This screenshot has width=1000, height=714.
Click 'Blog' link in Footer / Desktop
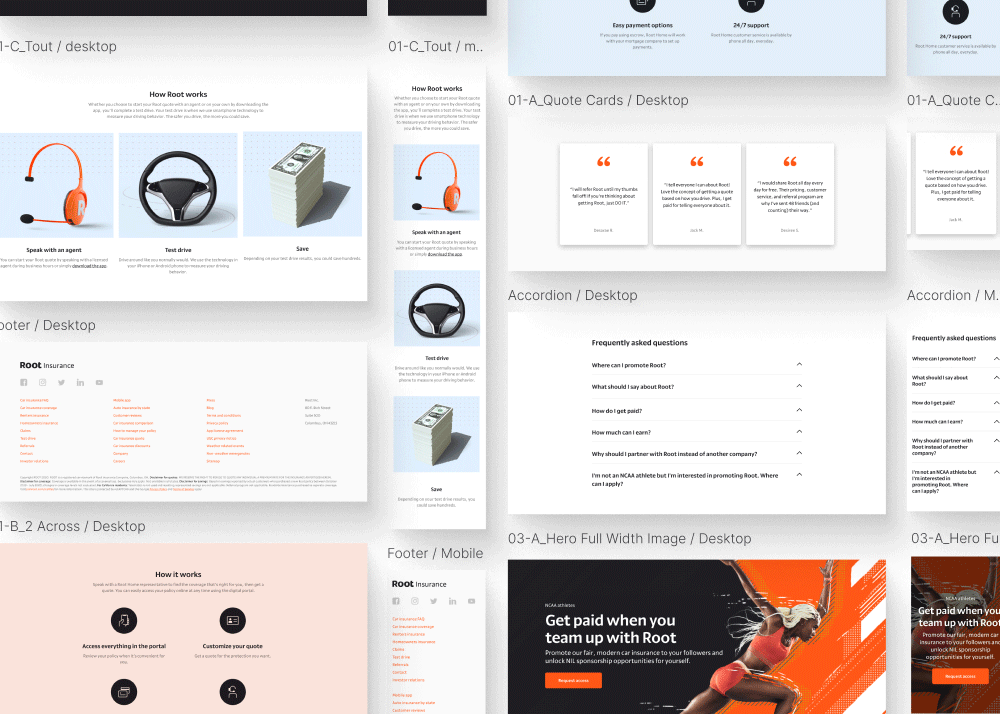(x=210, y=408)
